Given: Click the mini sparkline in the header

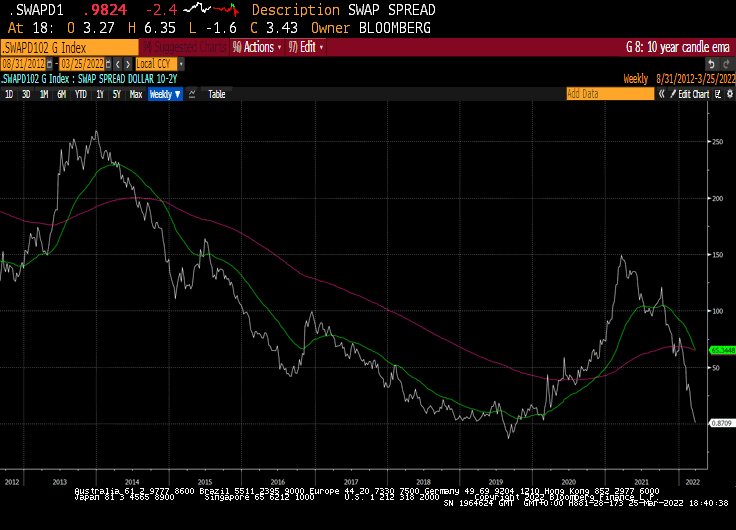Looking at the screenshot, I should pyautogui.click(x=211, y=9).
